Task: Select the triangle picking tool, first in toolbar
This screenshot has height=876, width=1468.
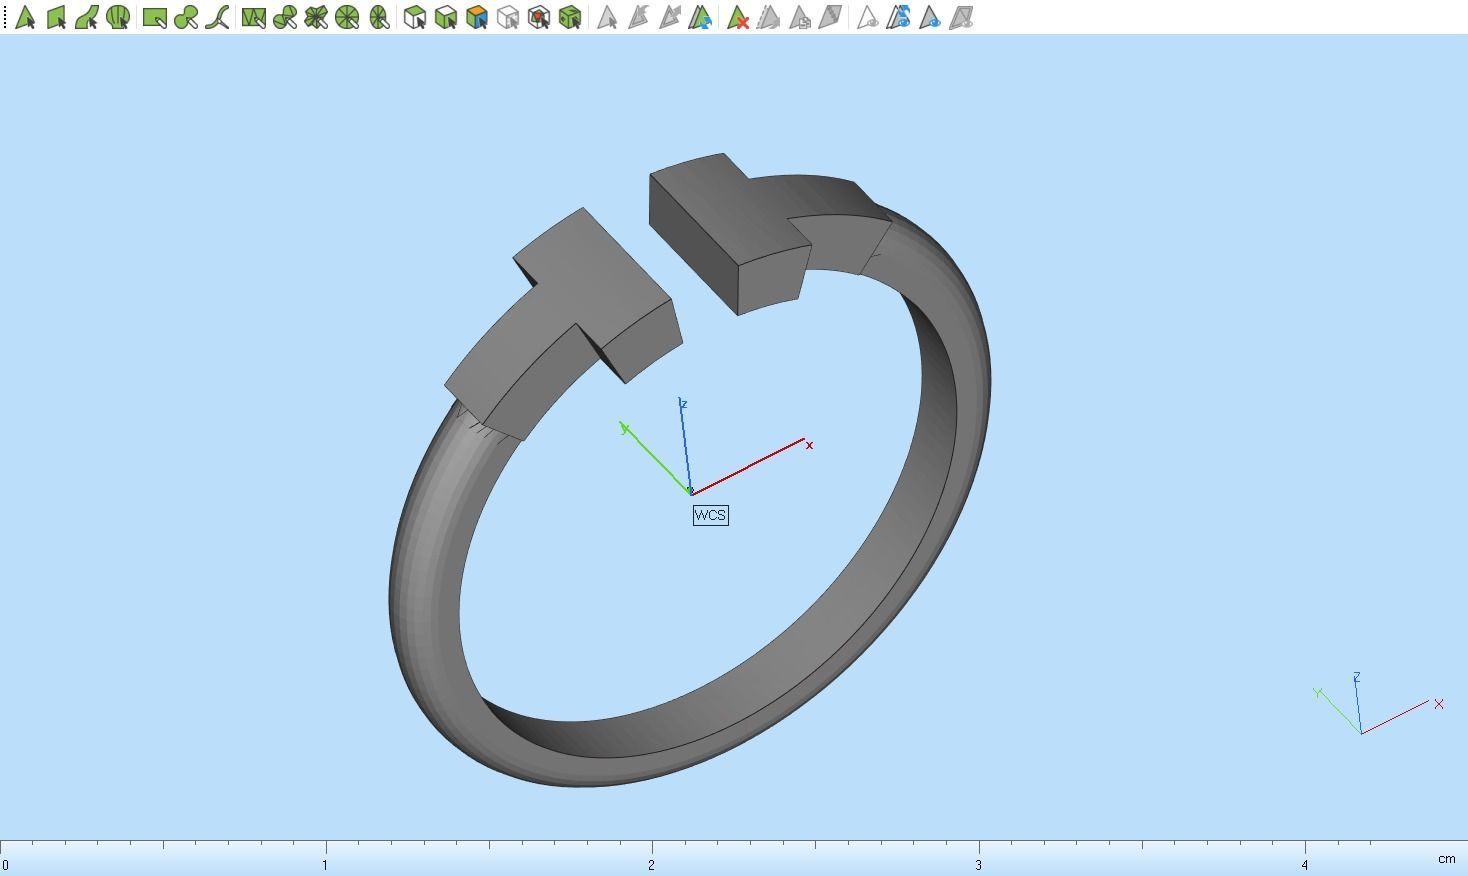Action: click(x=25, y=17)
